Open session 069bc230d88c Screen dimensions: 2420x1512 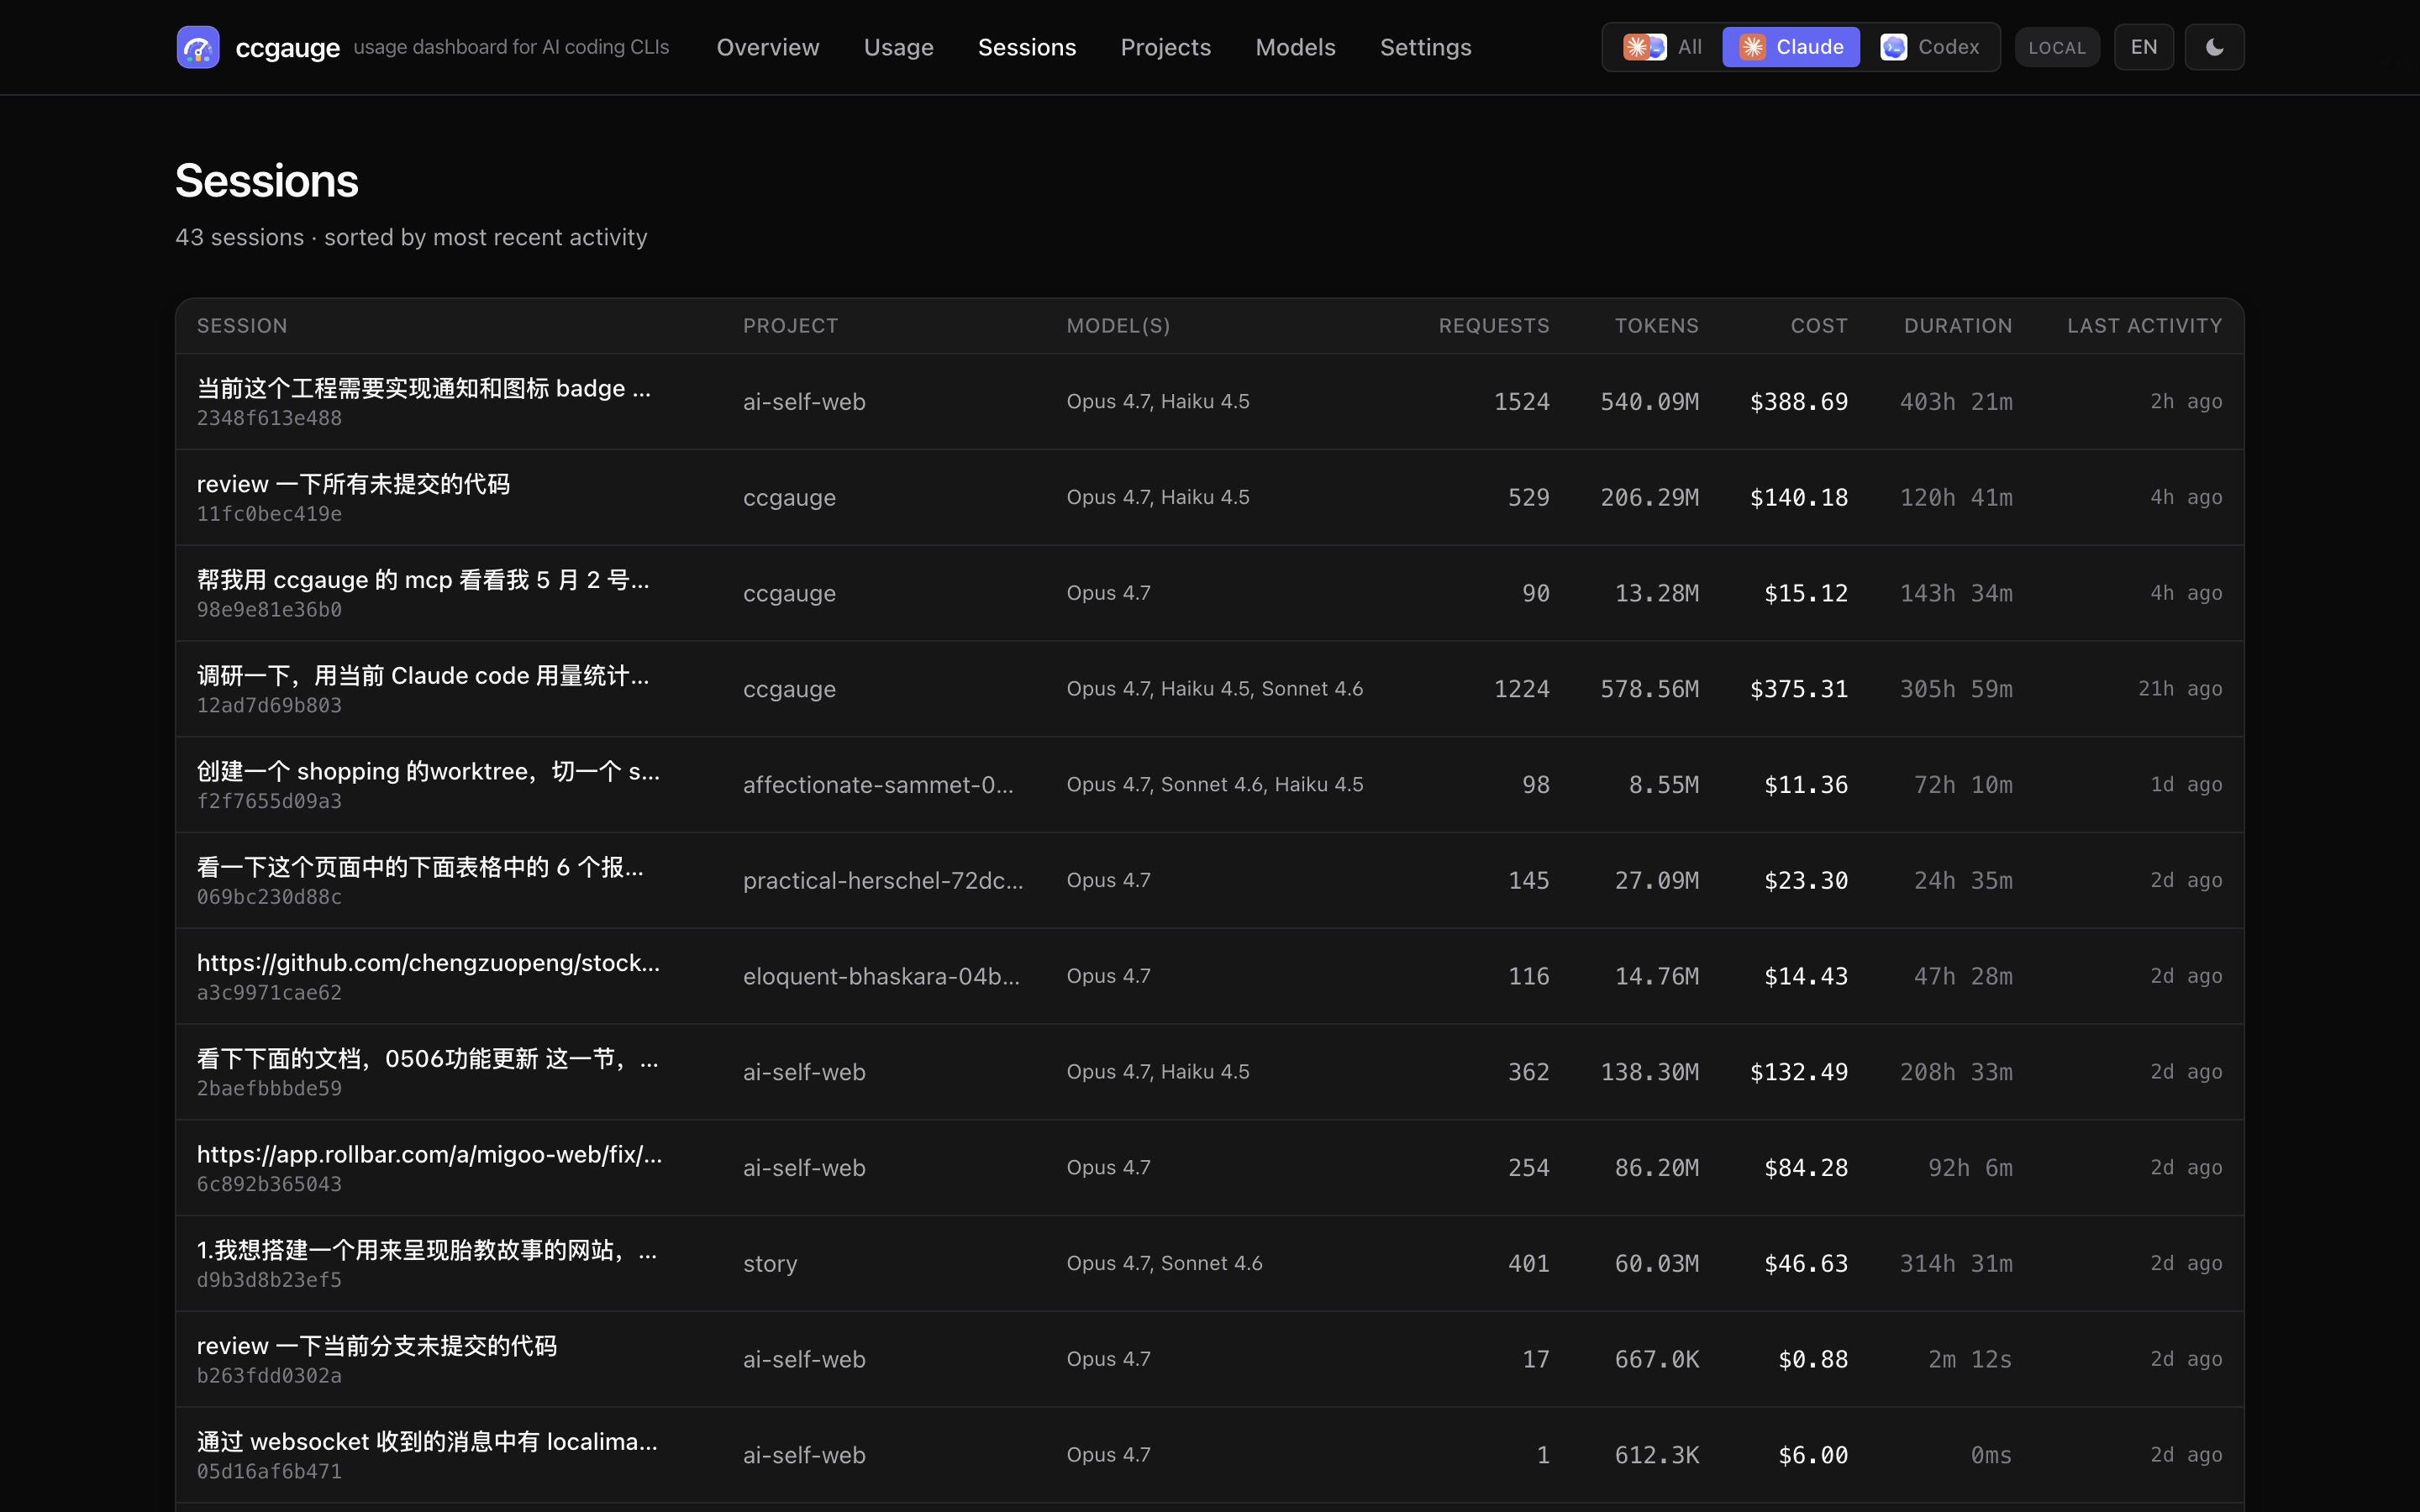(1209, 880)
